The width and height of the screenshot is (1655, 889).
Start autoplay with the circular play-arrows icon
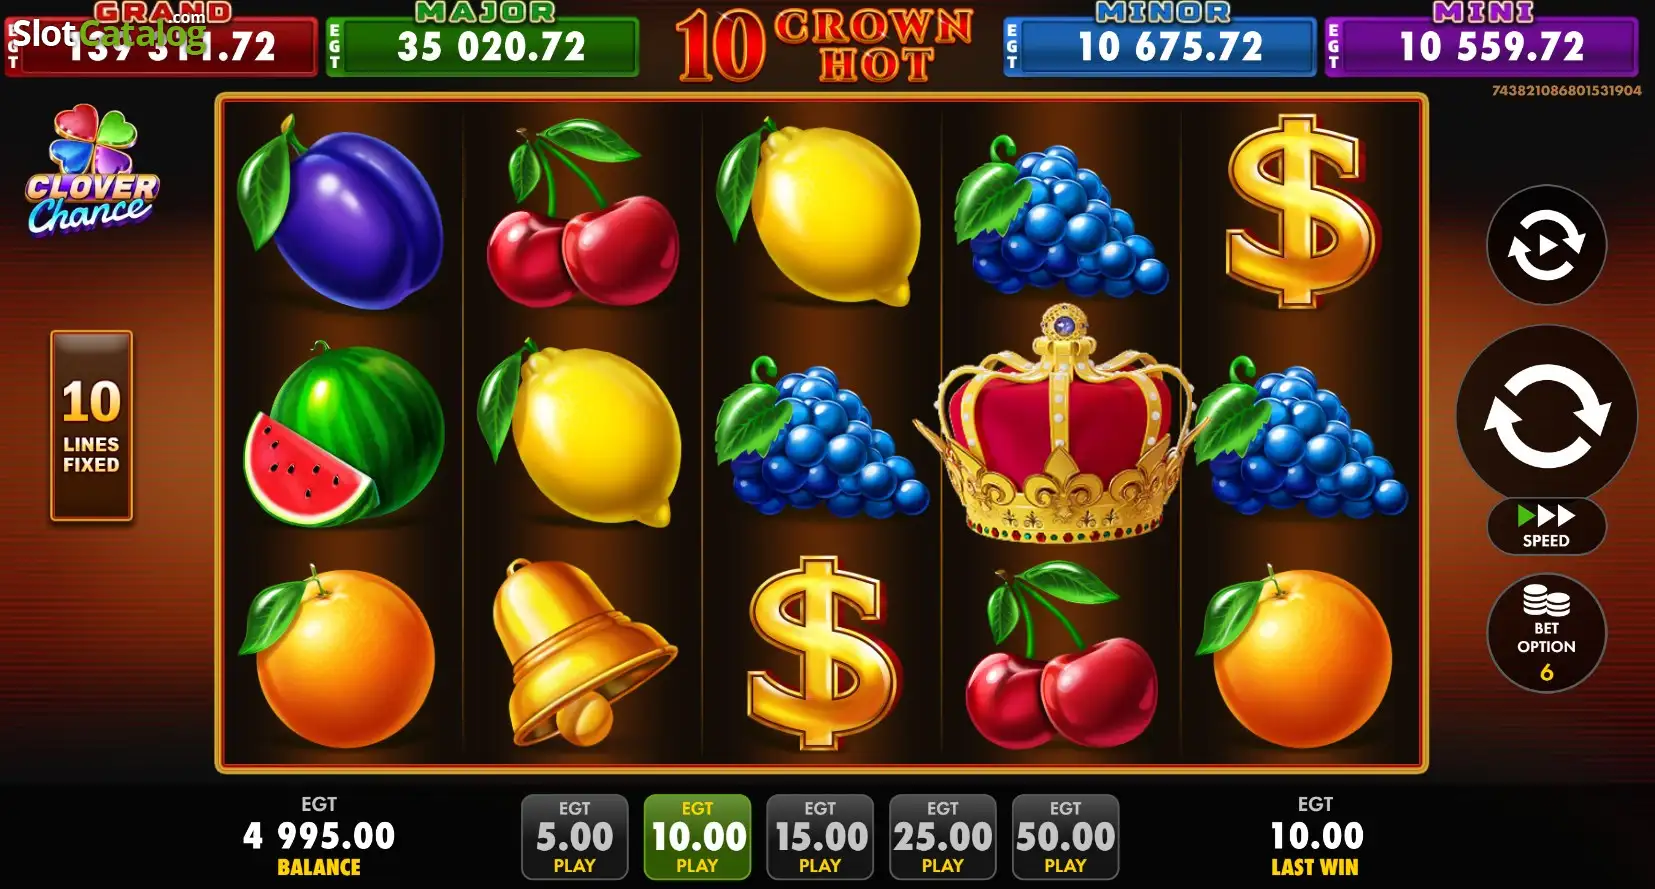point(1546,245)
